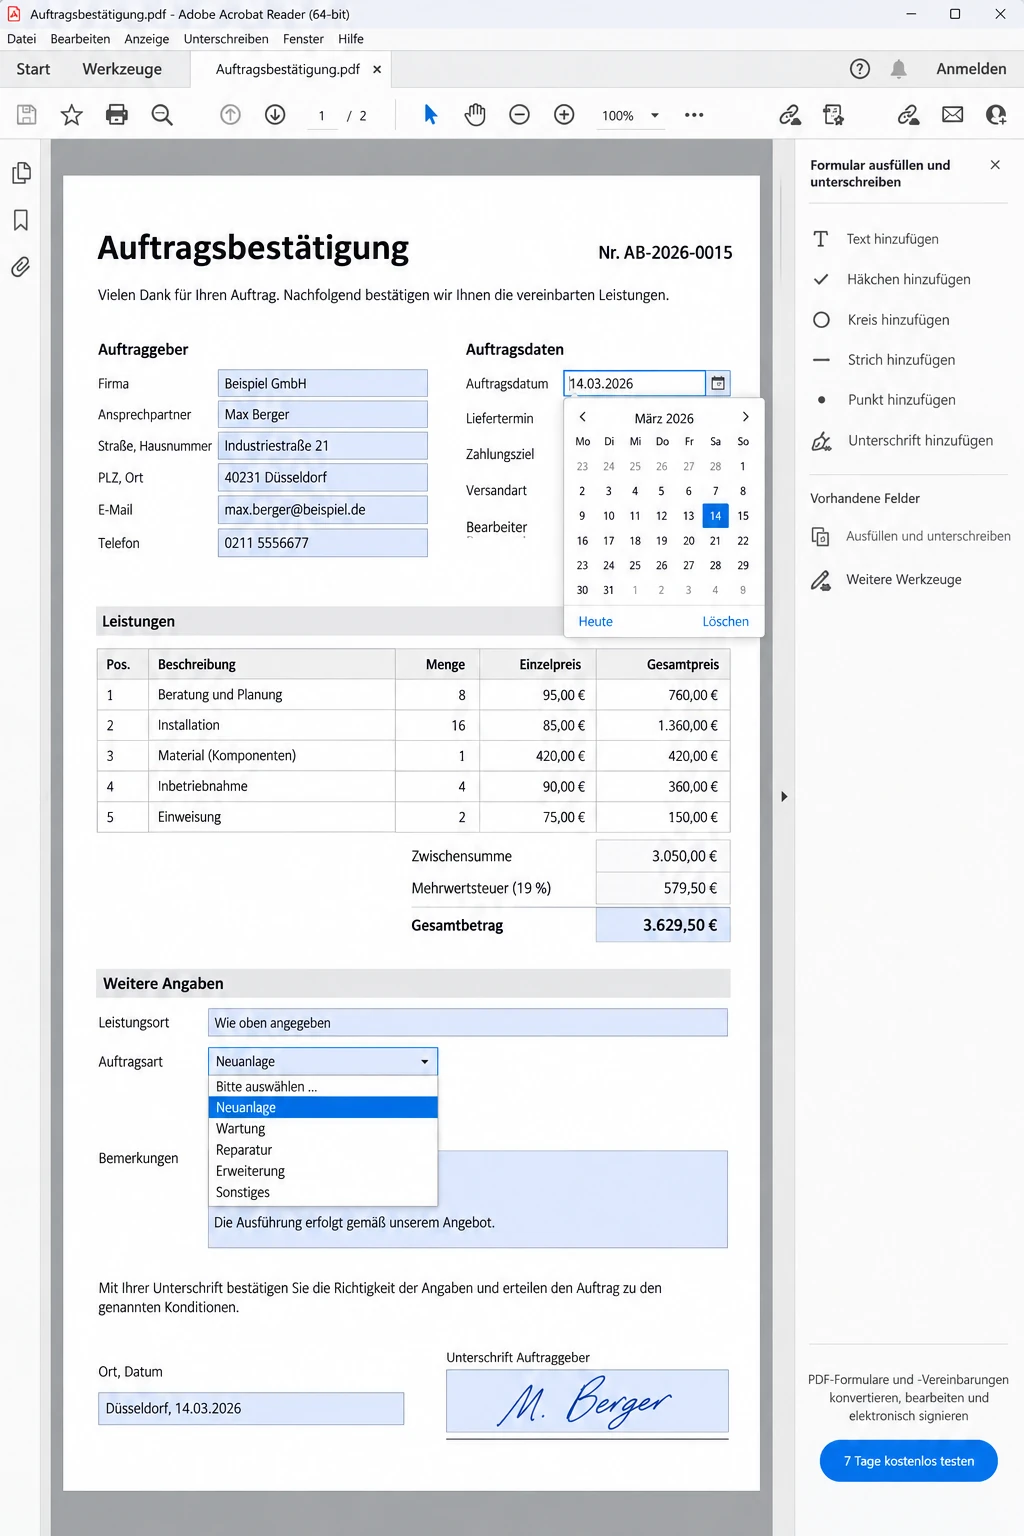
Task: Switch to the Werkzeuge tab
Action: coord(122,69)
